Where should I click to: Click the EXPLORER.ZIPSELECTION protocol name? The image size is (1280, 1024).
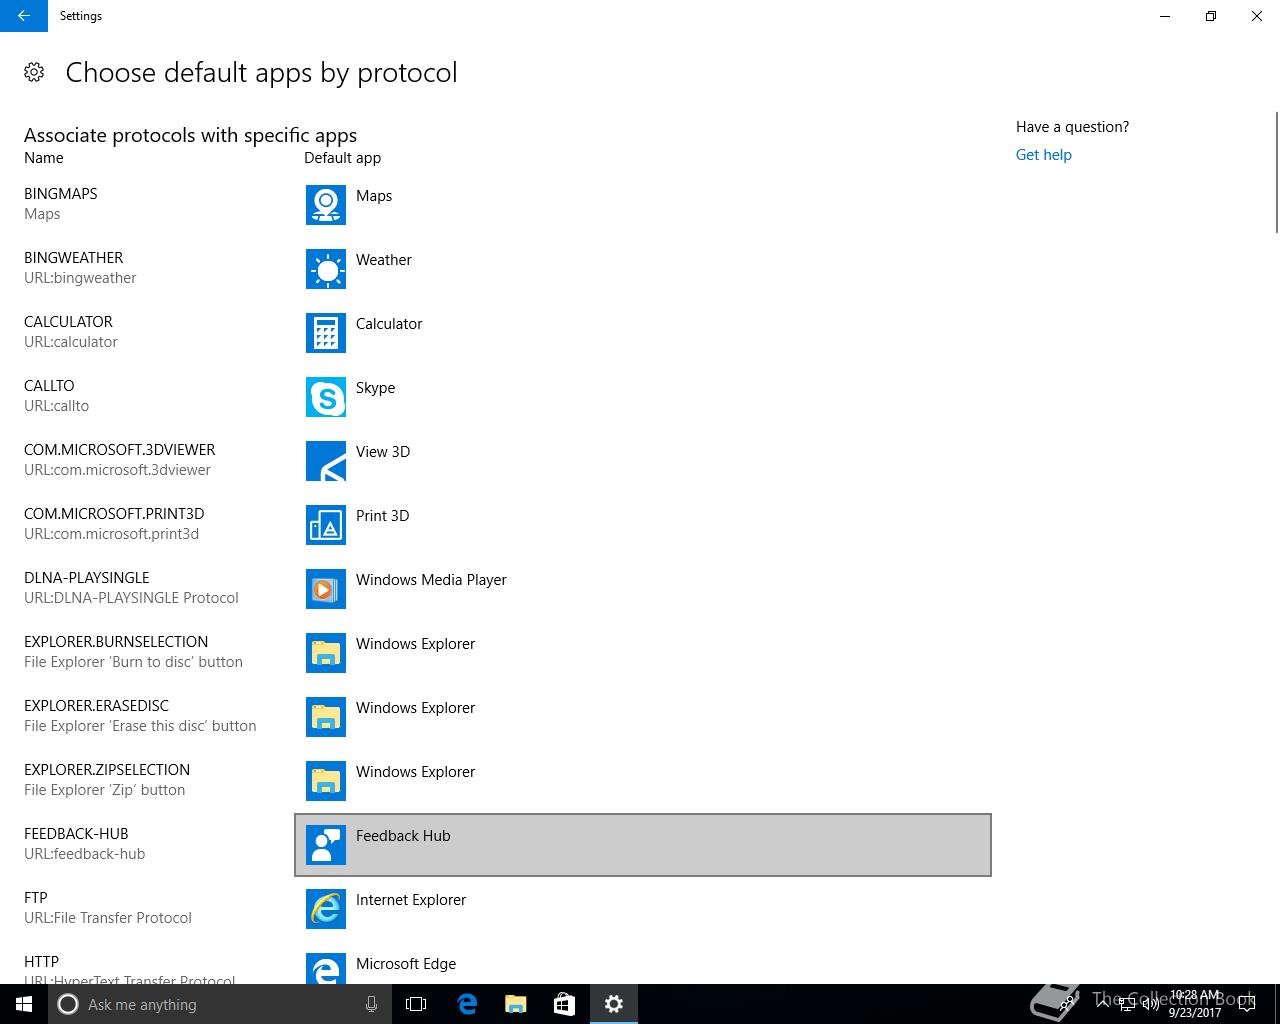(x=107, y=770)
